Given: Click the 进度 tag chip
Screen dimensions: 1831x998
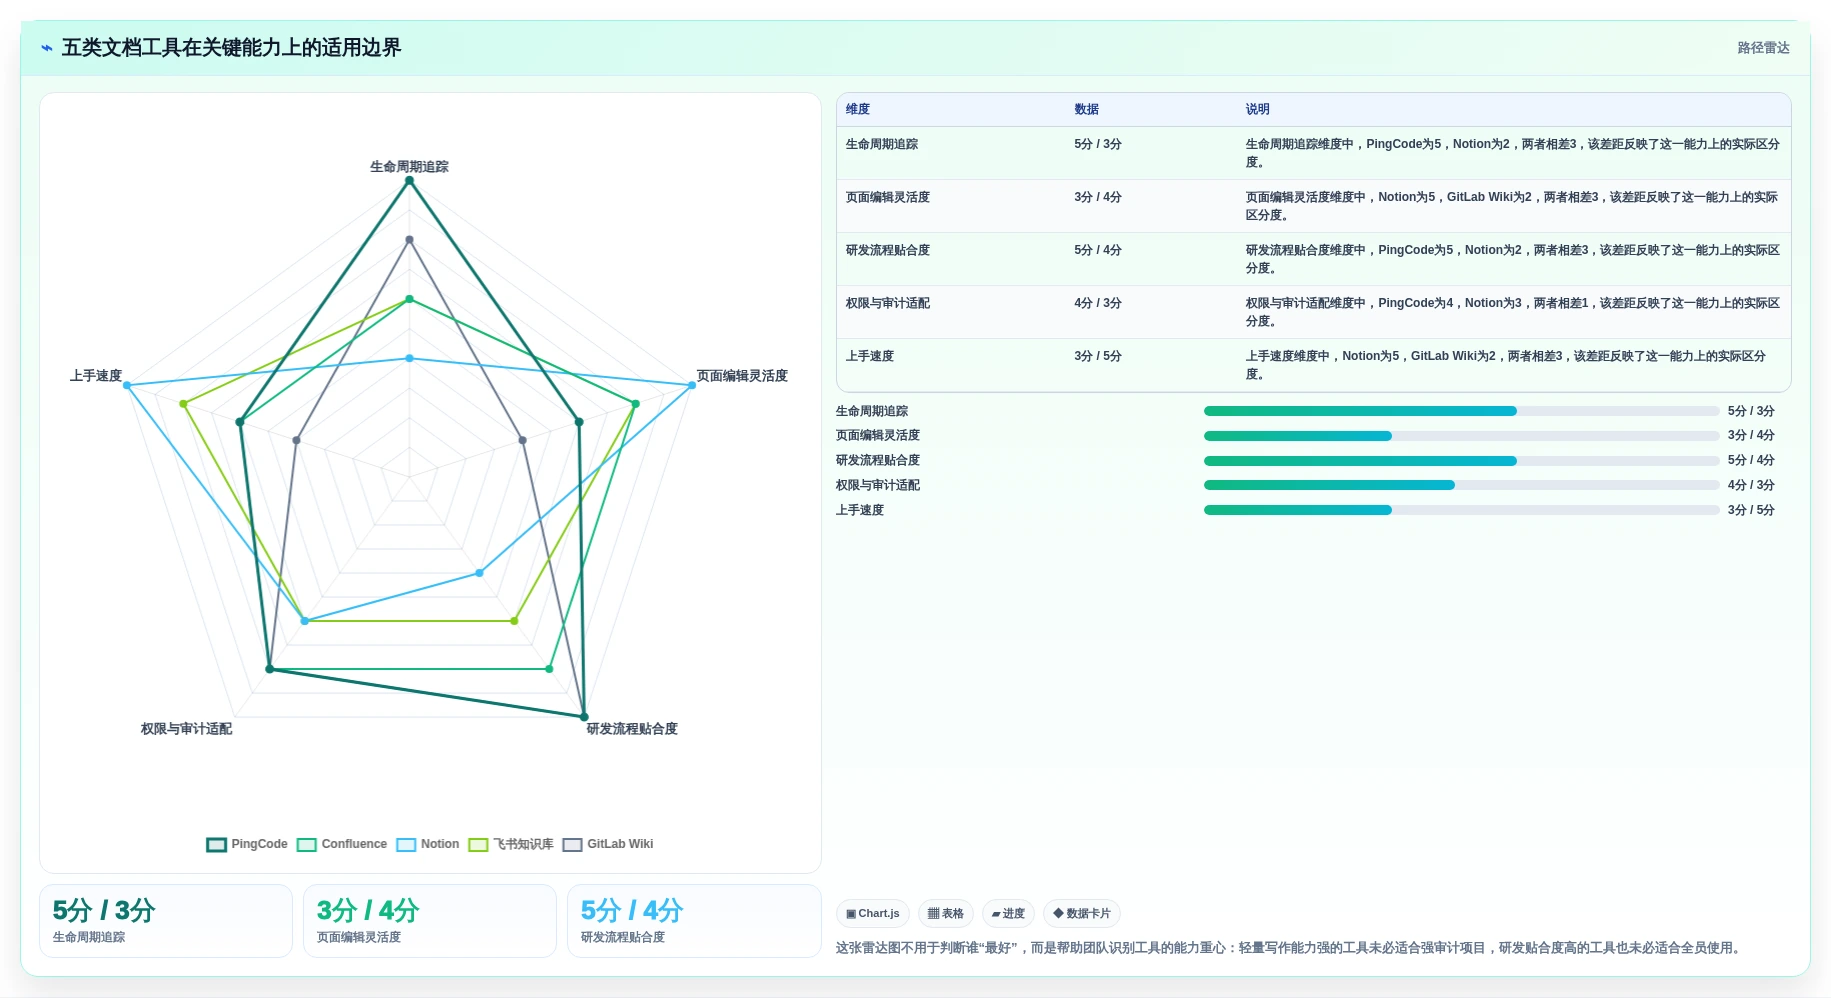Looking at the screenshot, I should coord(1008,913).
